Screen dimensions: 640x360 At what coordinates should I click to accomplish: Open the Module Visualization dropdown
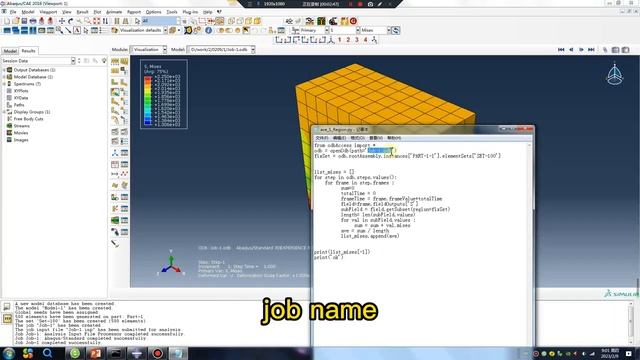click(x=164, y=49)
